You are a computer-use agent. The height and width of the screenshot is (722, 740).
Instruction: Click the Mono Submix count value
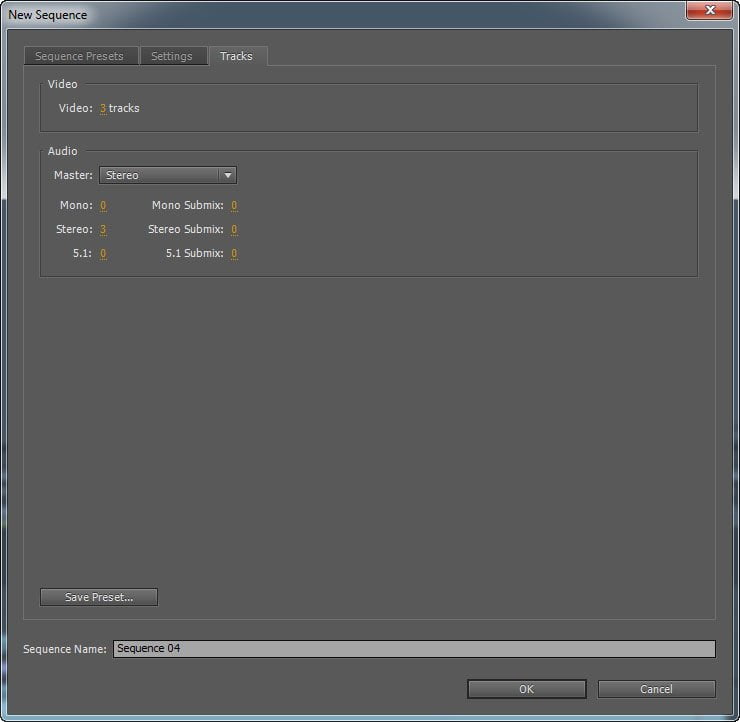234,206
